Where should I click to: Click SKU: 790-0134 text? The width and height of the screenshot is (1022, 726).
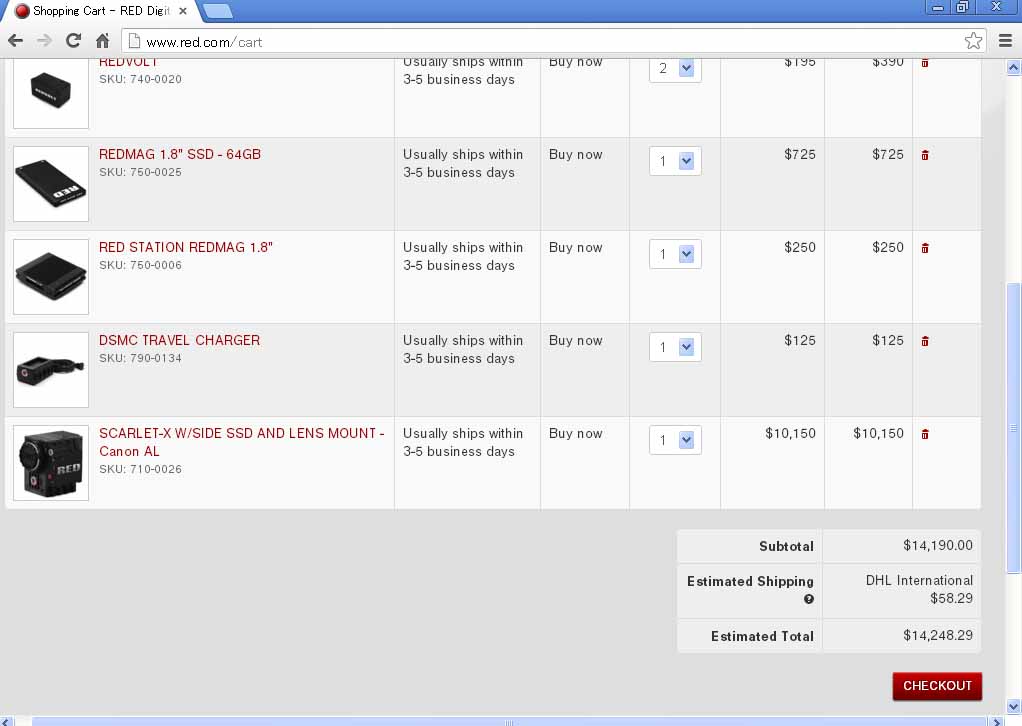[140, 358]
